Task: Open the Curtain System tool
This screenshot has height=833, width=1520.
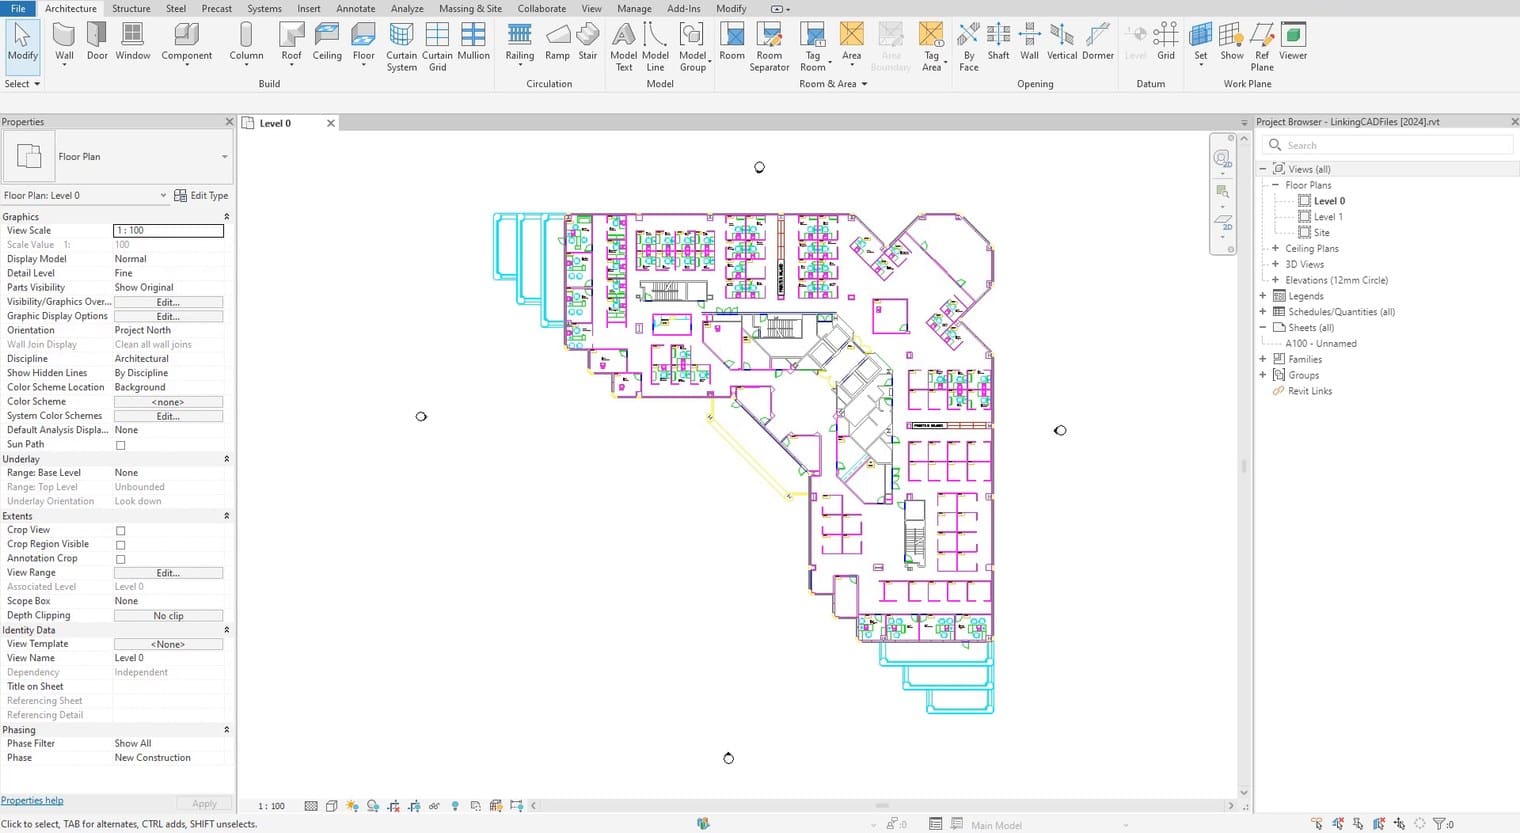Action: click(401, 47)
